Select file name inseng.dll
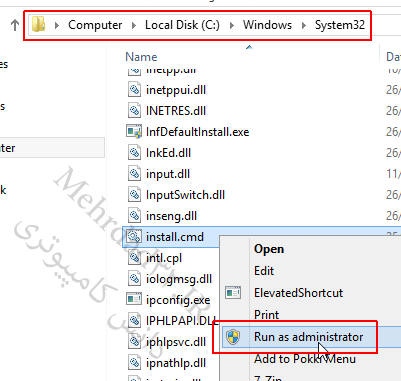This screenshot has height=381, width=401. 171,216
